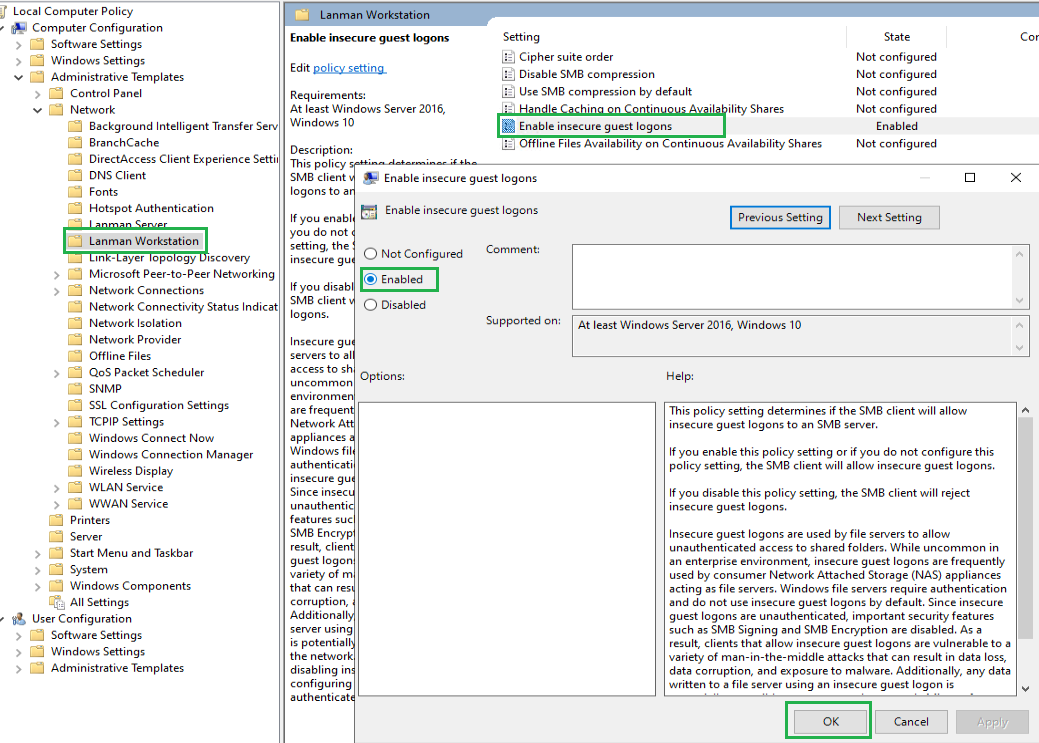The image size is (1039, 743).
Task: Select the Disabled radio button
Action: coord(371,304)
